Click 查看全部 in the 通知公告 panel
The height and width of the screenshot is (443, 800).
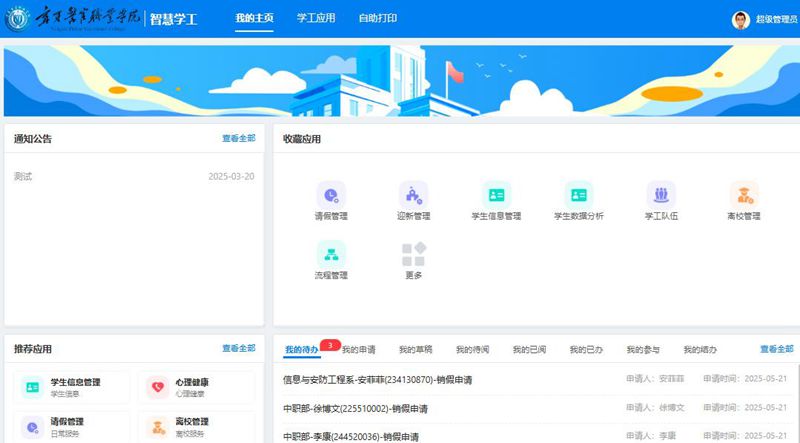[238, 139]
